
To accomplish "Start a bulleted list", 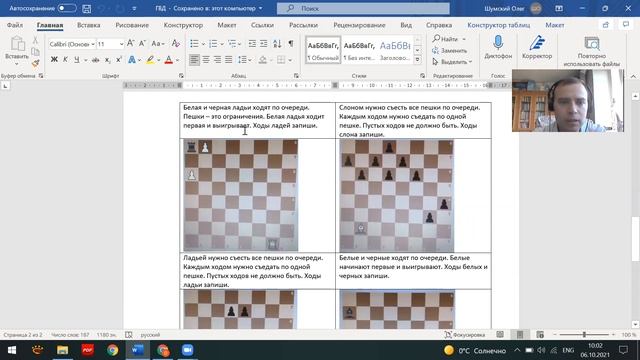I will 194,43.
